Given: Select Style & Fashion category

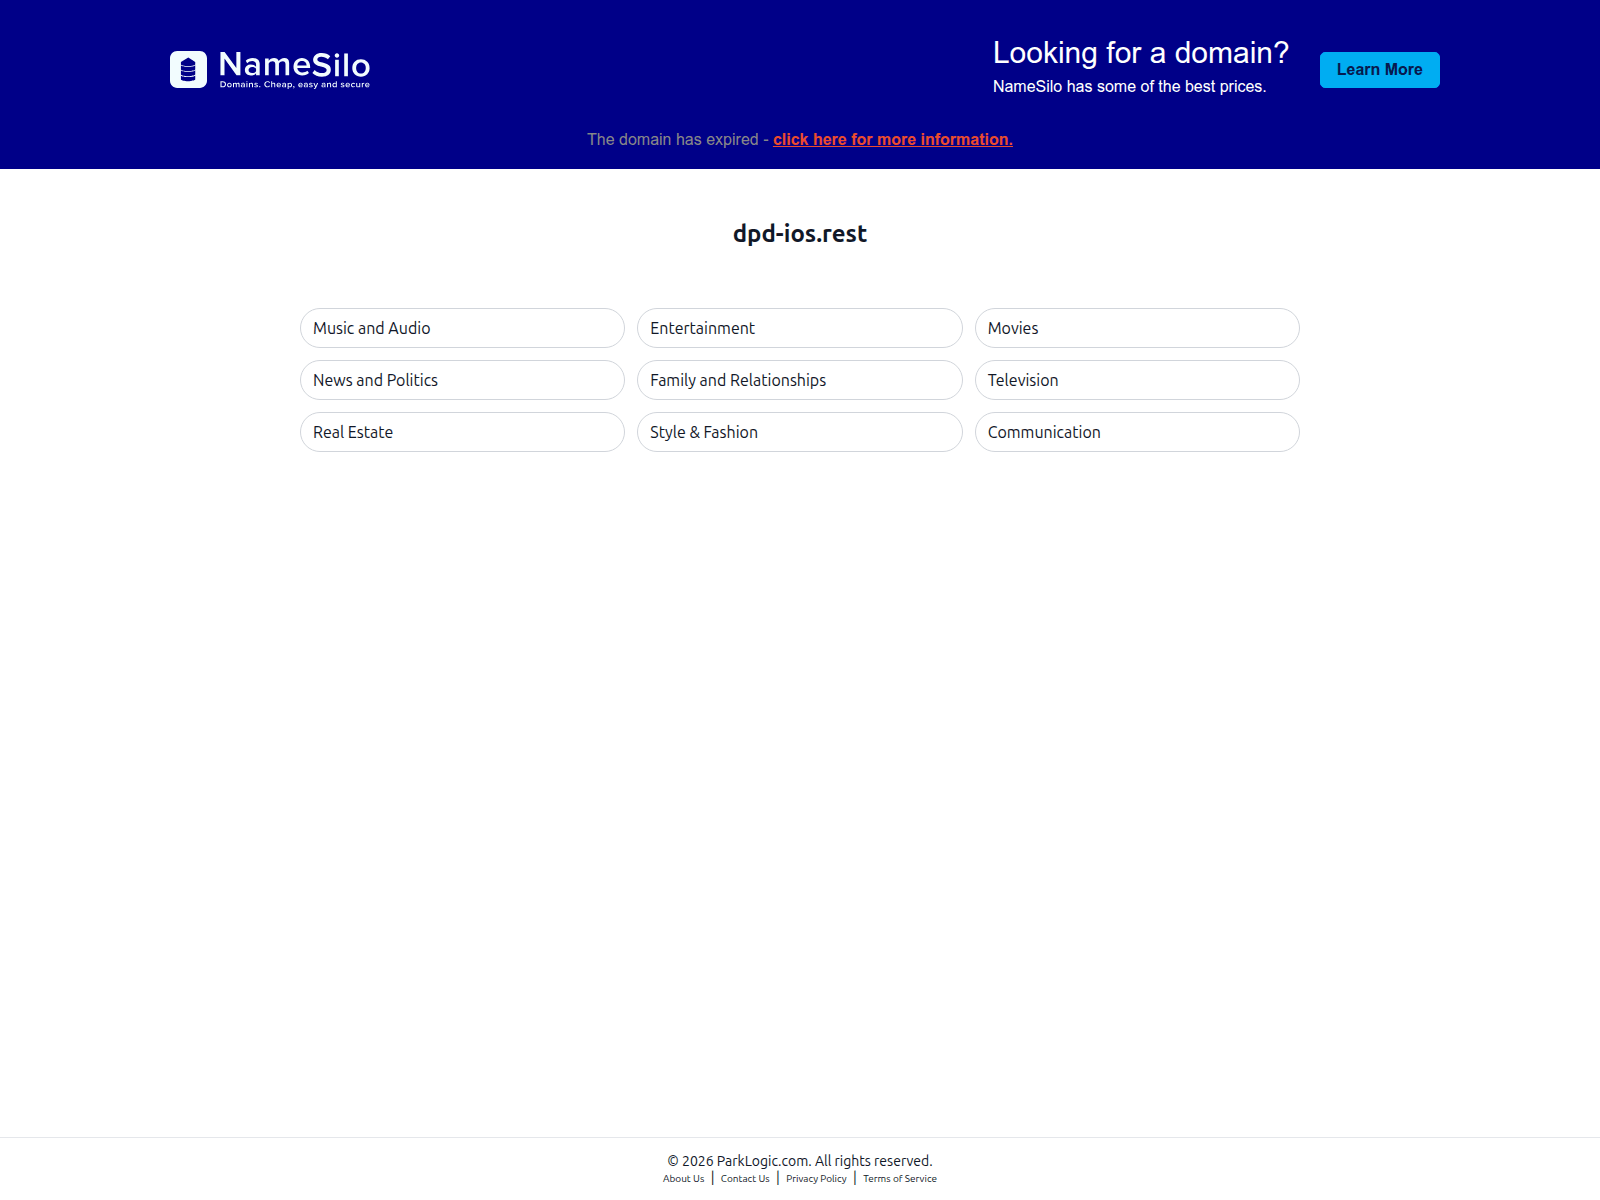Looking at the screenshot, I should point(799,432).
